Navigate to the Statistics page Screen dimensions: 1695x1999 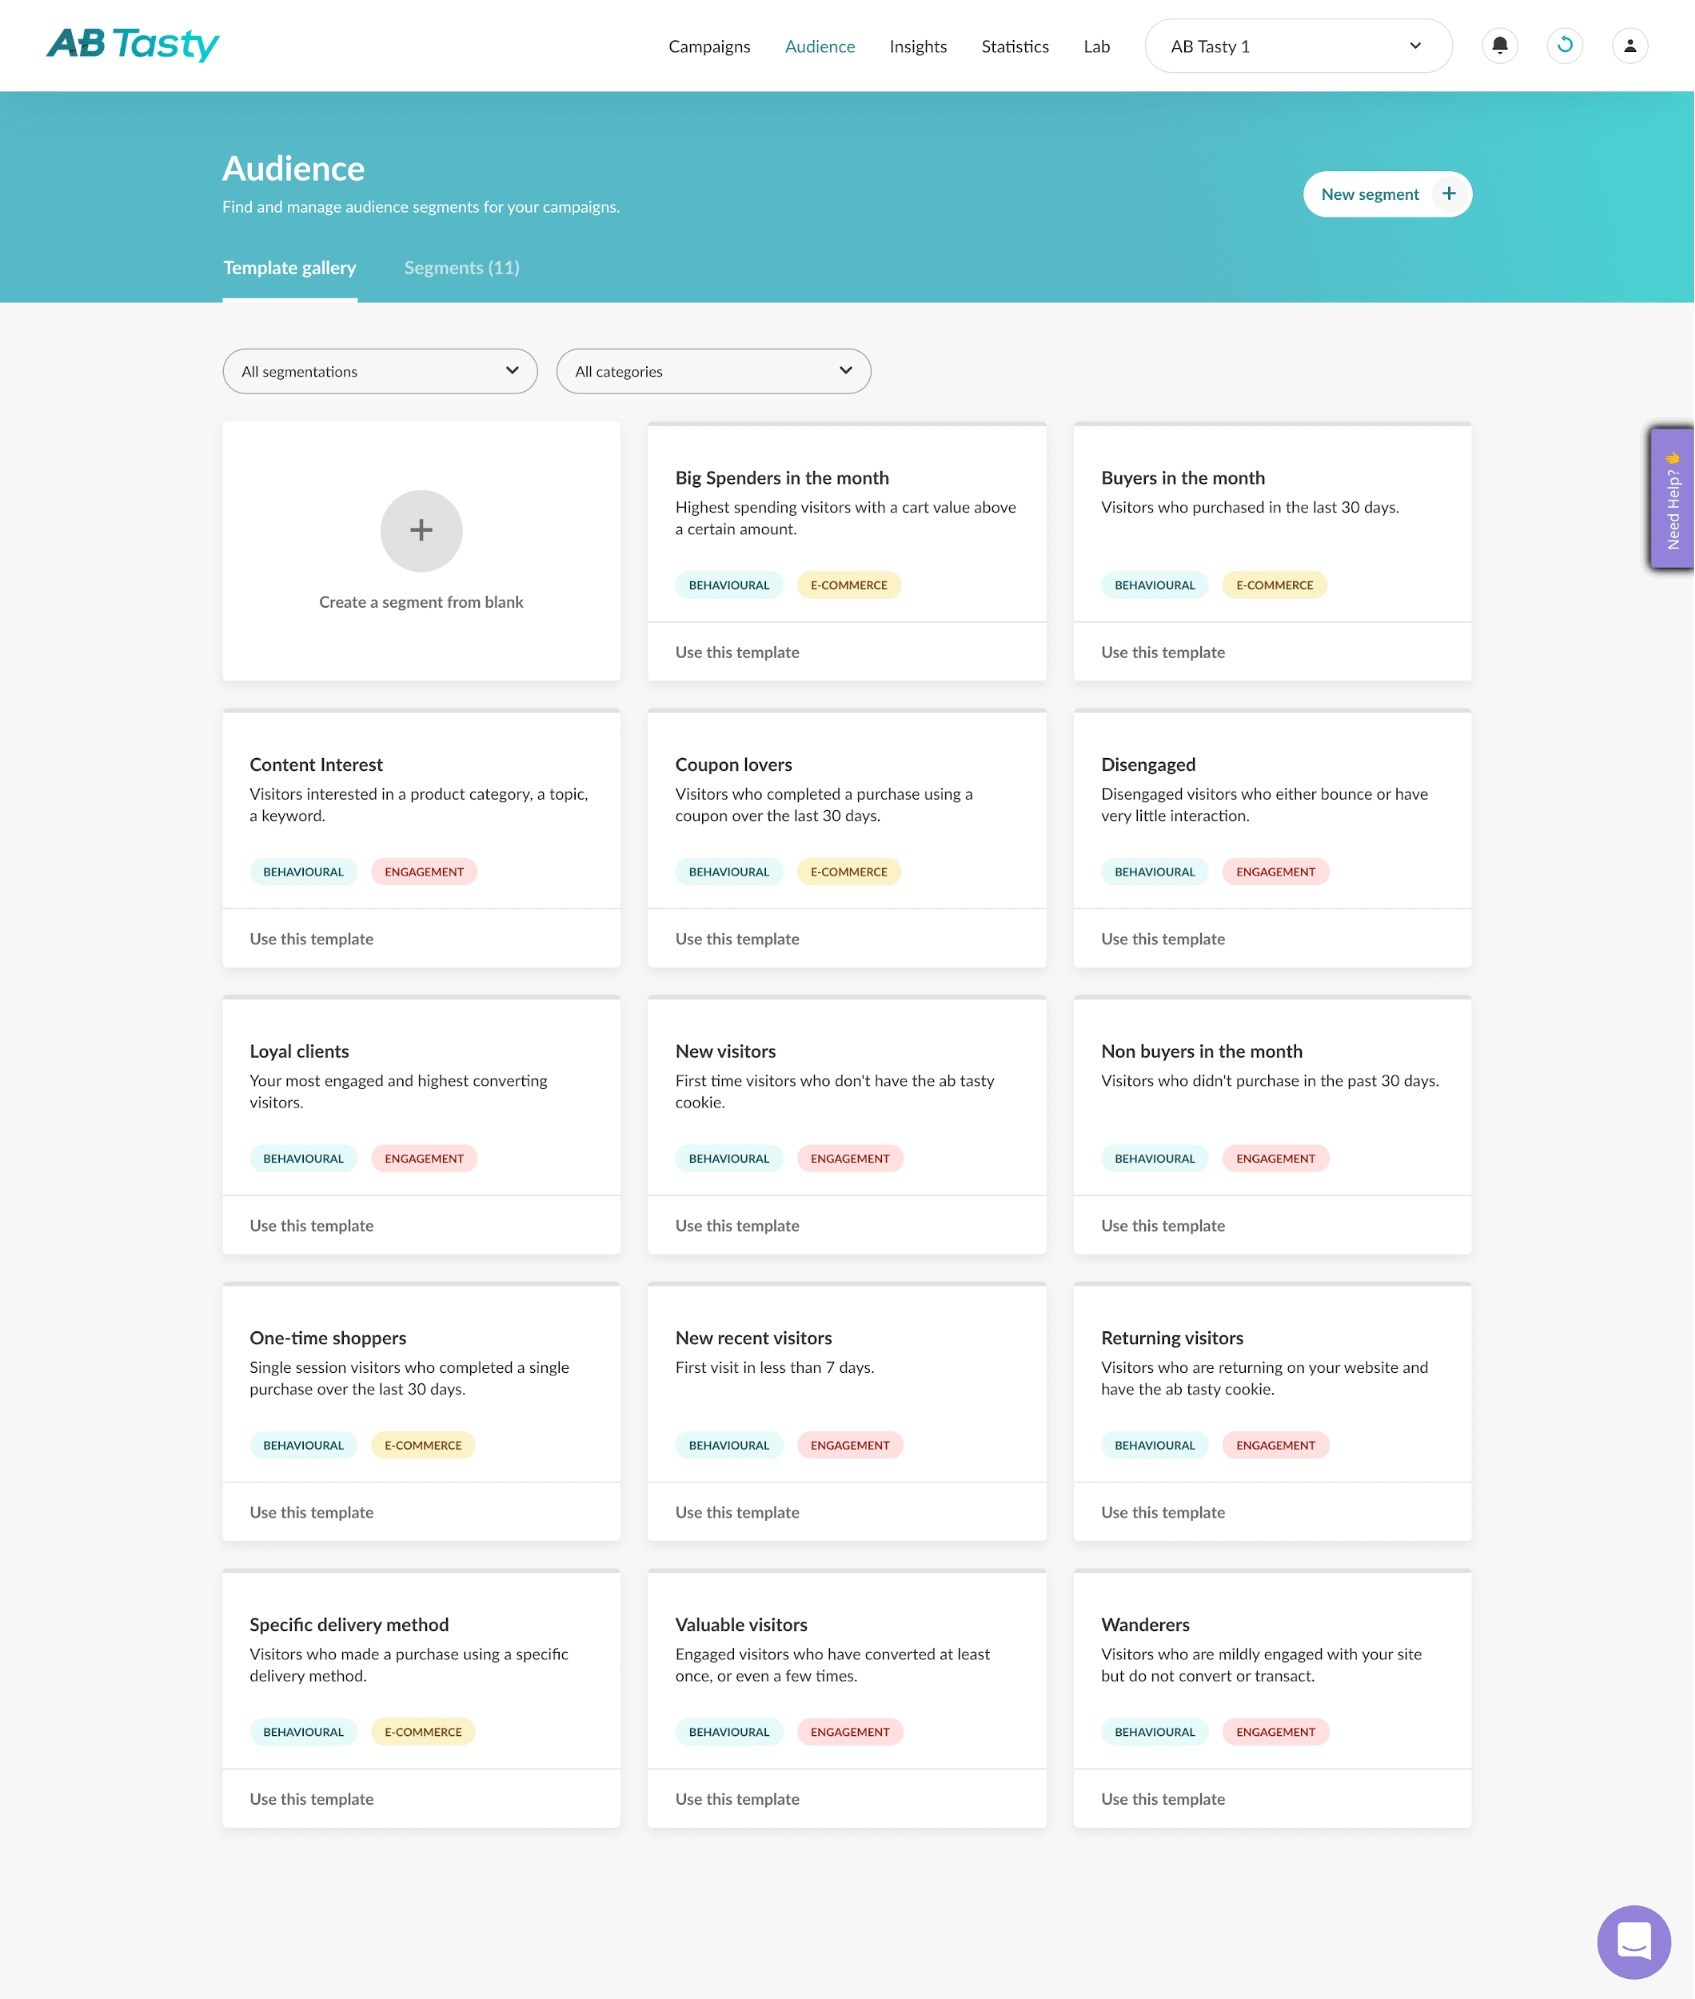(1014, 46)
